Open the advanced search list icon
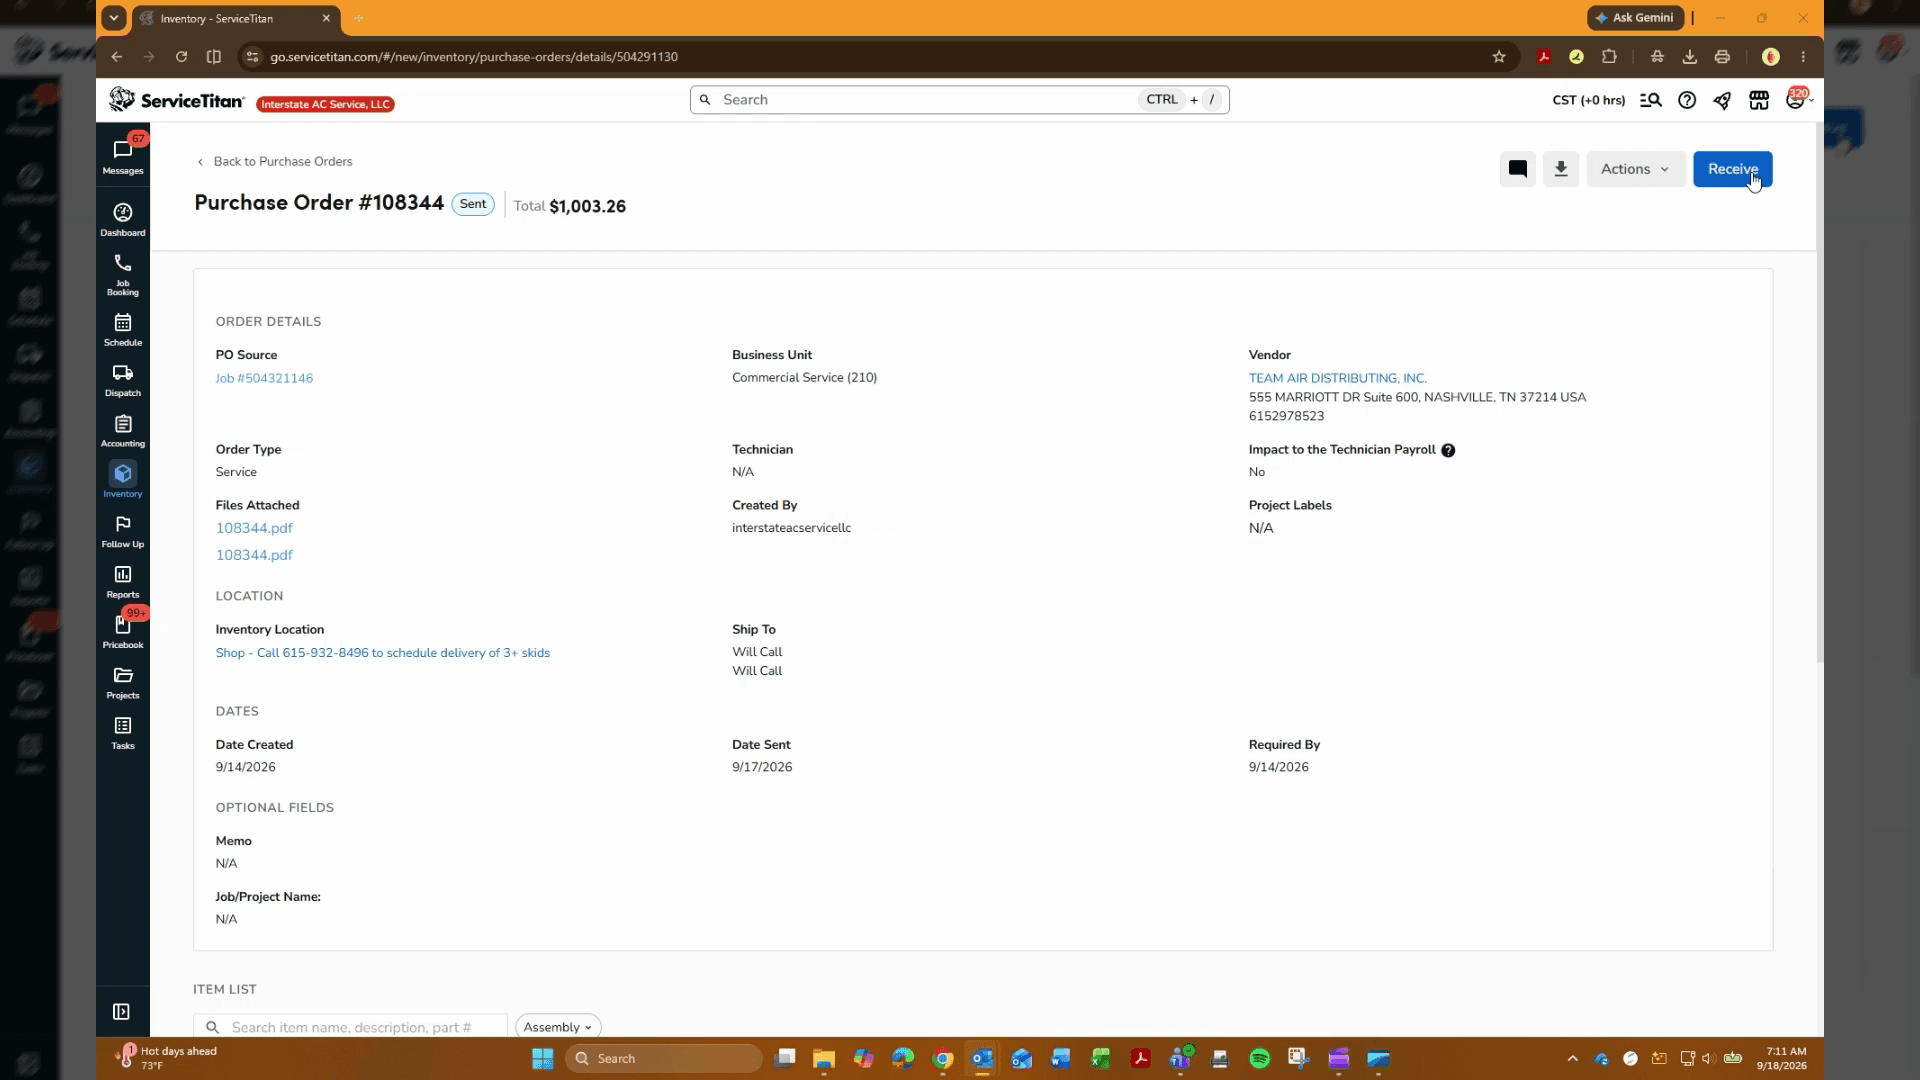The image size is (1920, 1080). tap(1651, 100)
